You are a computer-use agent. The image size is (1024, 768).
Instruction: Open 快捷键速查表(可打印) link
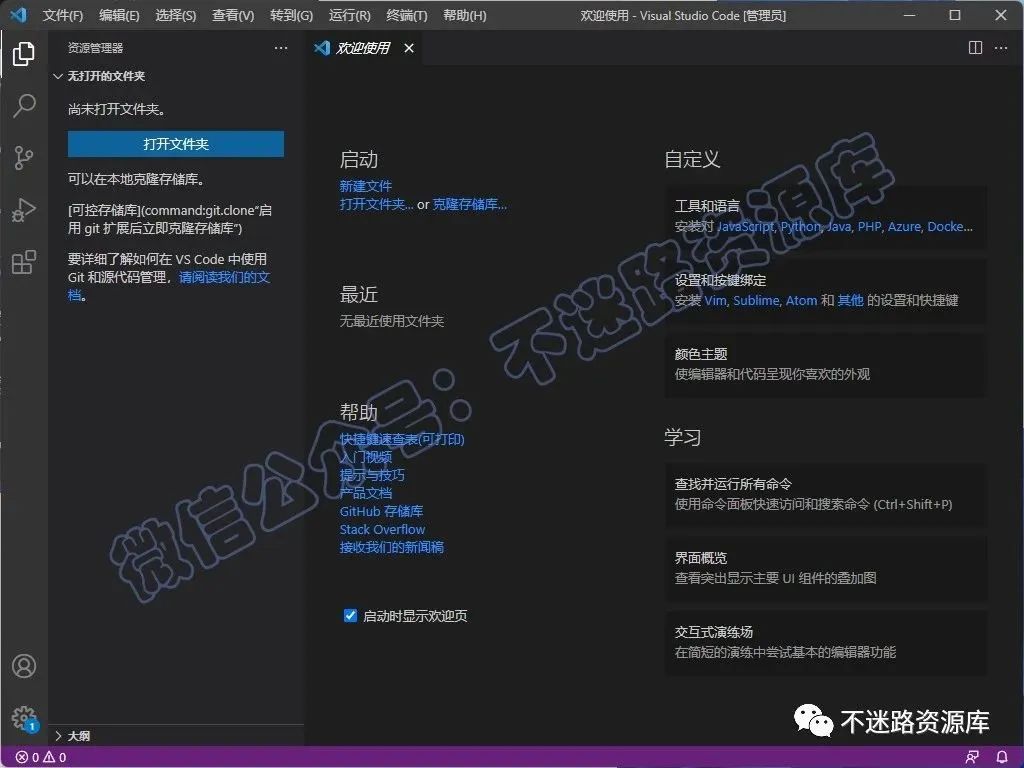pos(402,440)
